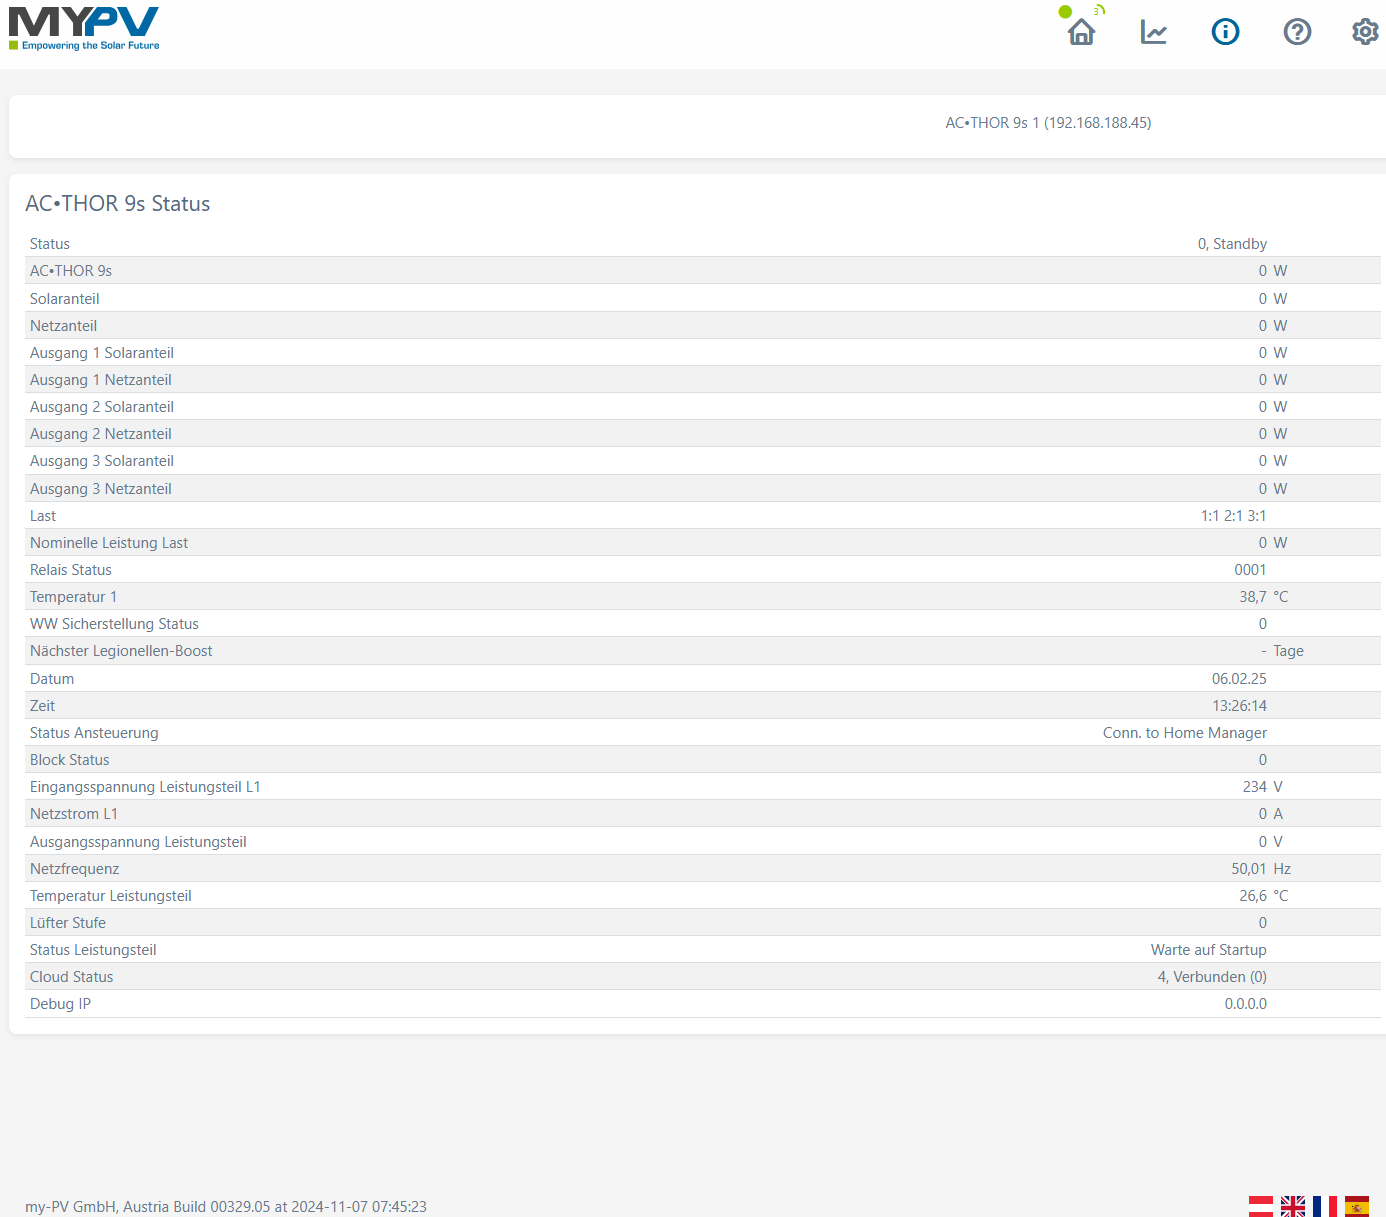Image resolution: width=1386 pixels, height=1217 pixels.
Task: Select the 'Status Leistungsteil' label
Action: click(93, 950)
